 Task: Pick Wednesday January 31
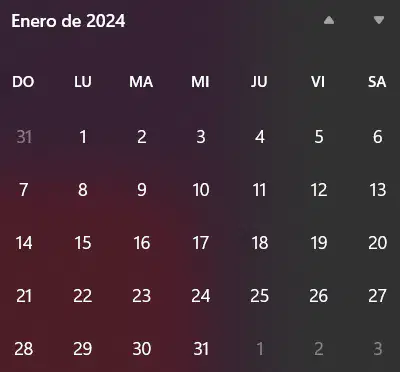(201, 349)
